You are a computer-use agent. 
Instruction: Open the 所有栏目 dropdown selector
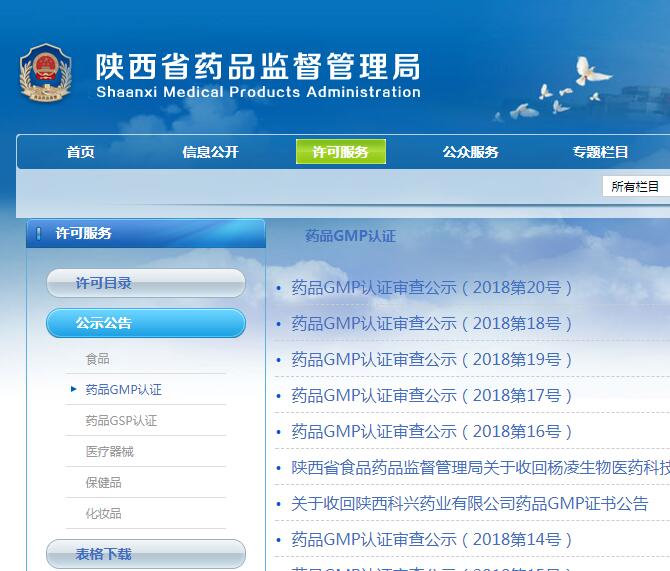(636, 186)
